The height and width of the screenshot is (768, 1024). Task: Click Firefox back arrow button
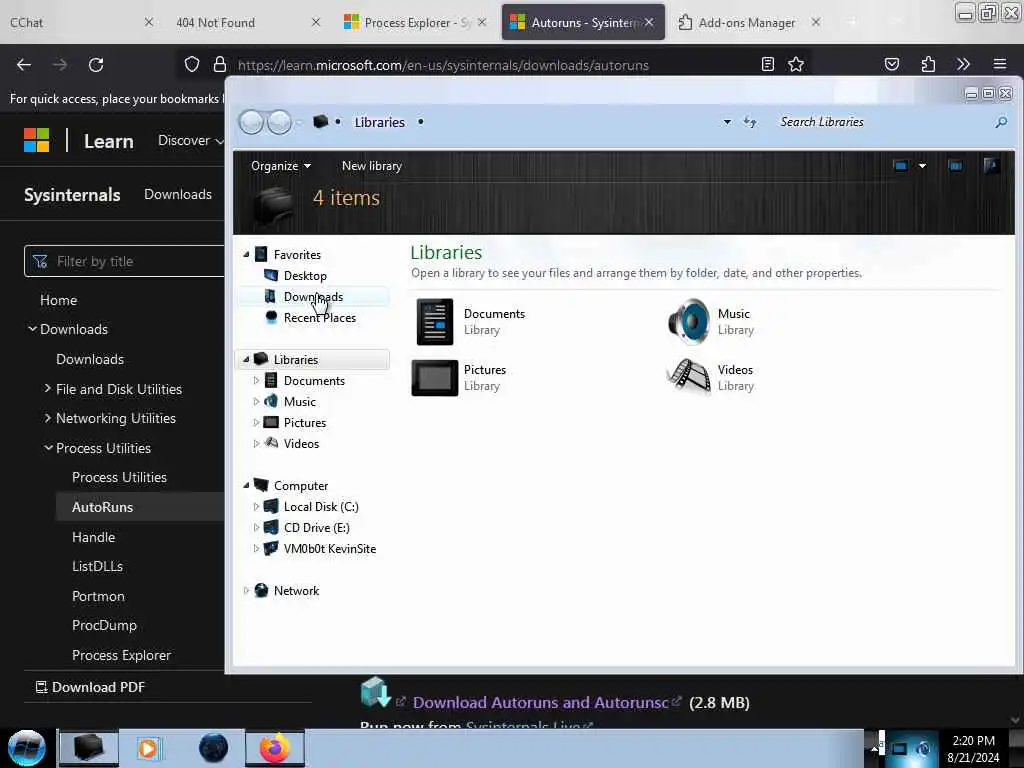(x=24, y=65)
